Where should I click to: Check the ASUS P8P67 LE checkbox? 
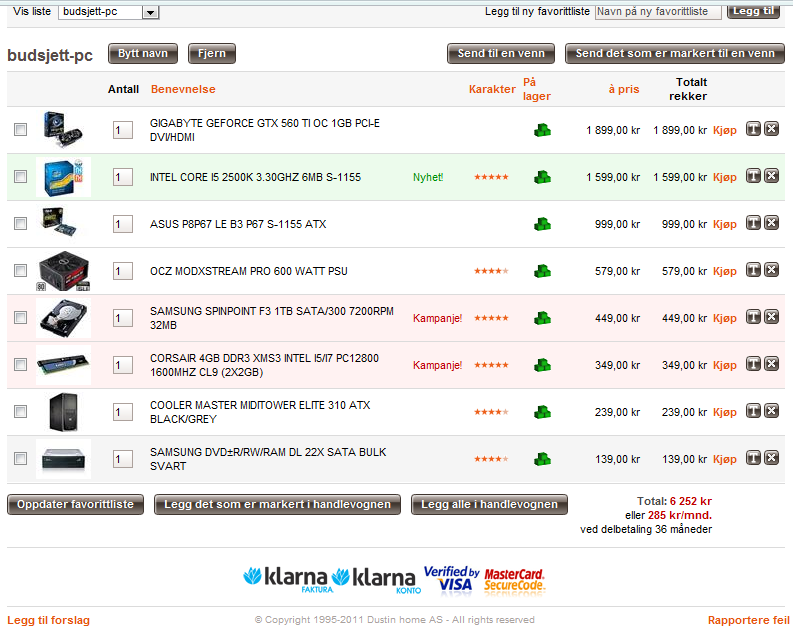[x=20, y=223]
